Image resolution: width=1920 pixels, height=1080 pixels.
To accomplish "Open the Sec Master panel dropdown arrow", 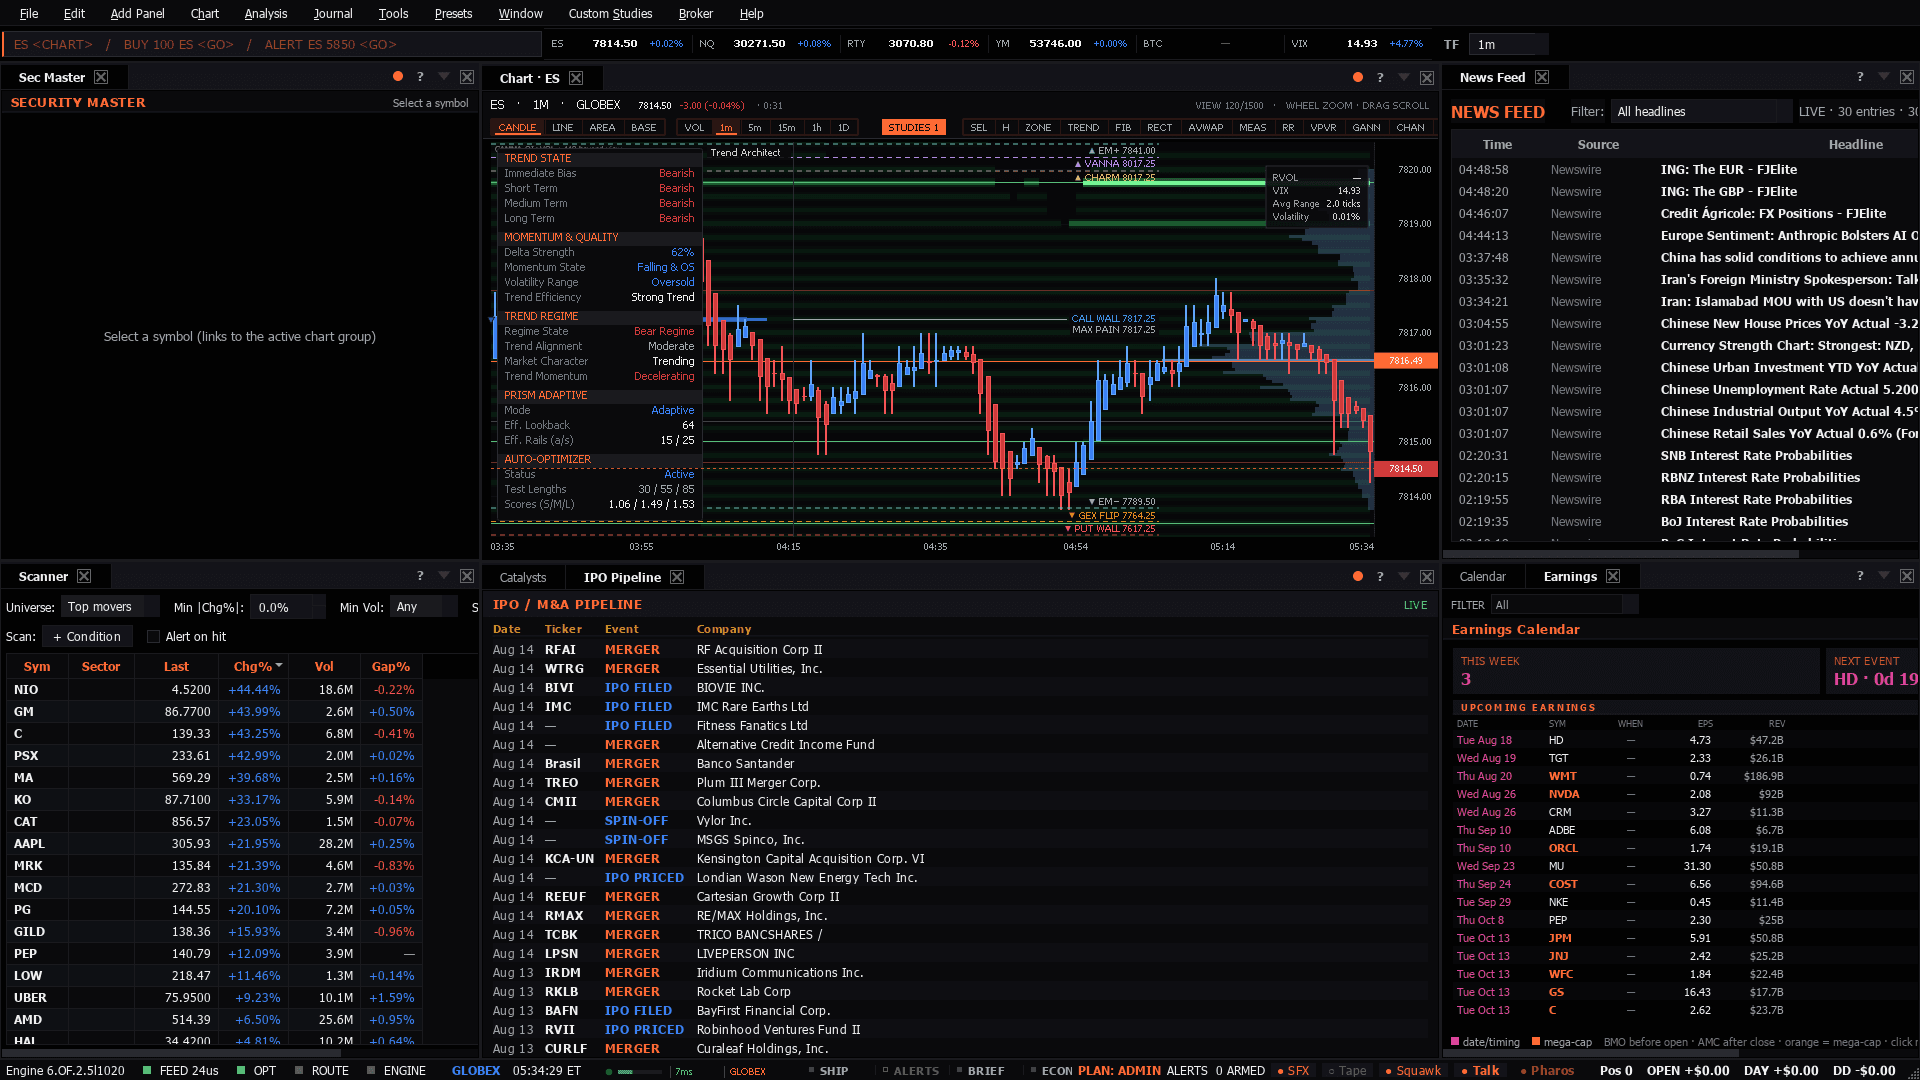I will point(444,77).
